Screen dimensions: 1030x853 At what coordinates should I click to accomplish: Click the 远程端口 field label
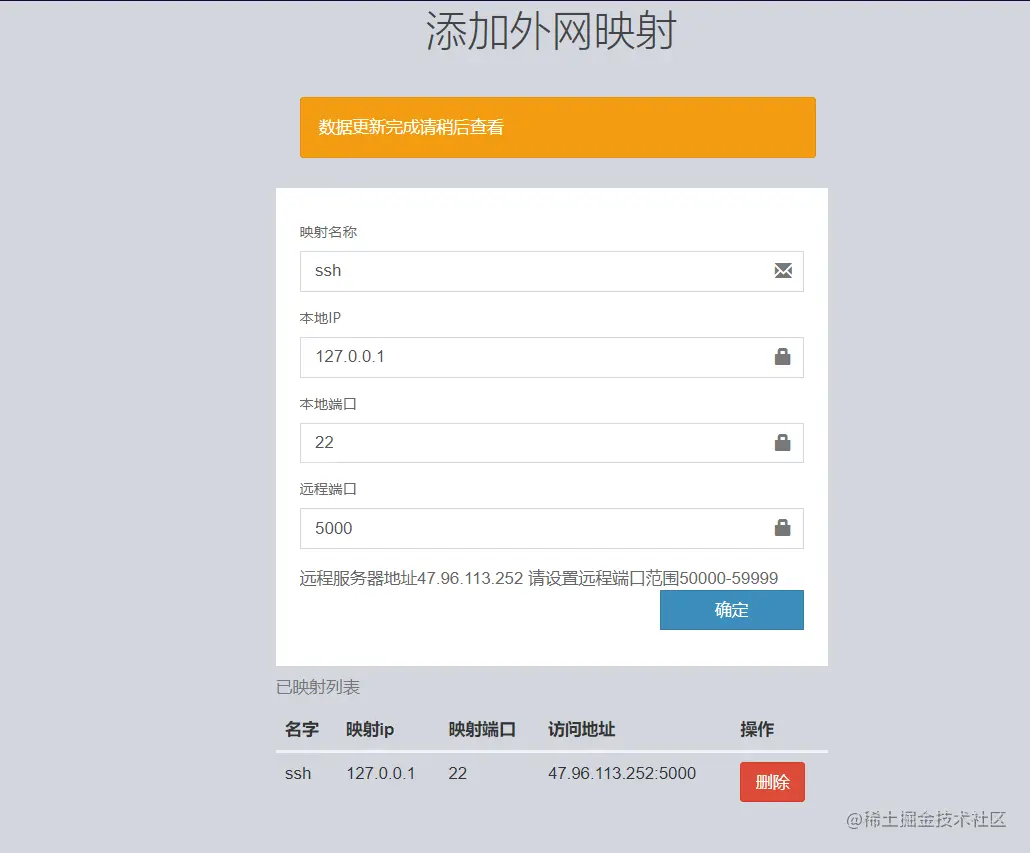328,489
